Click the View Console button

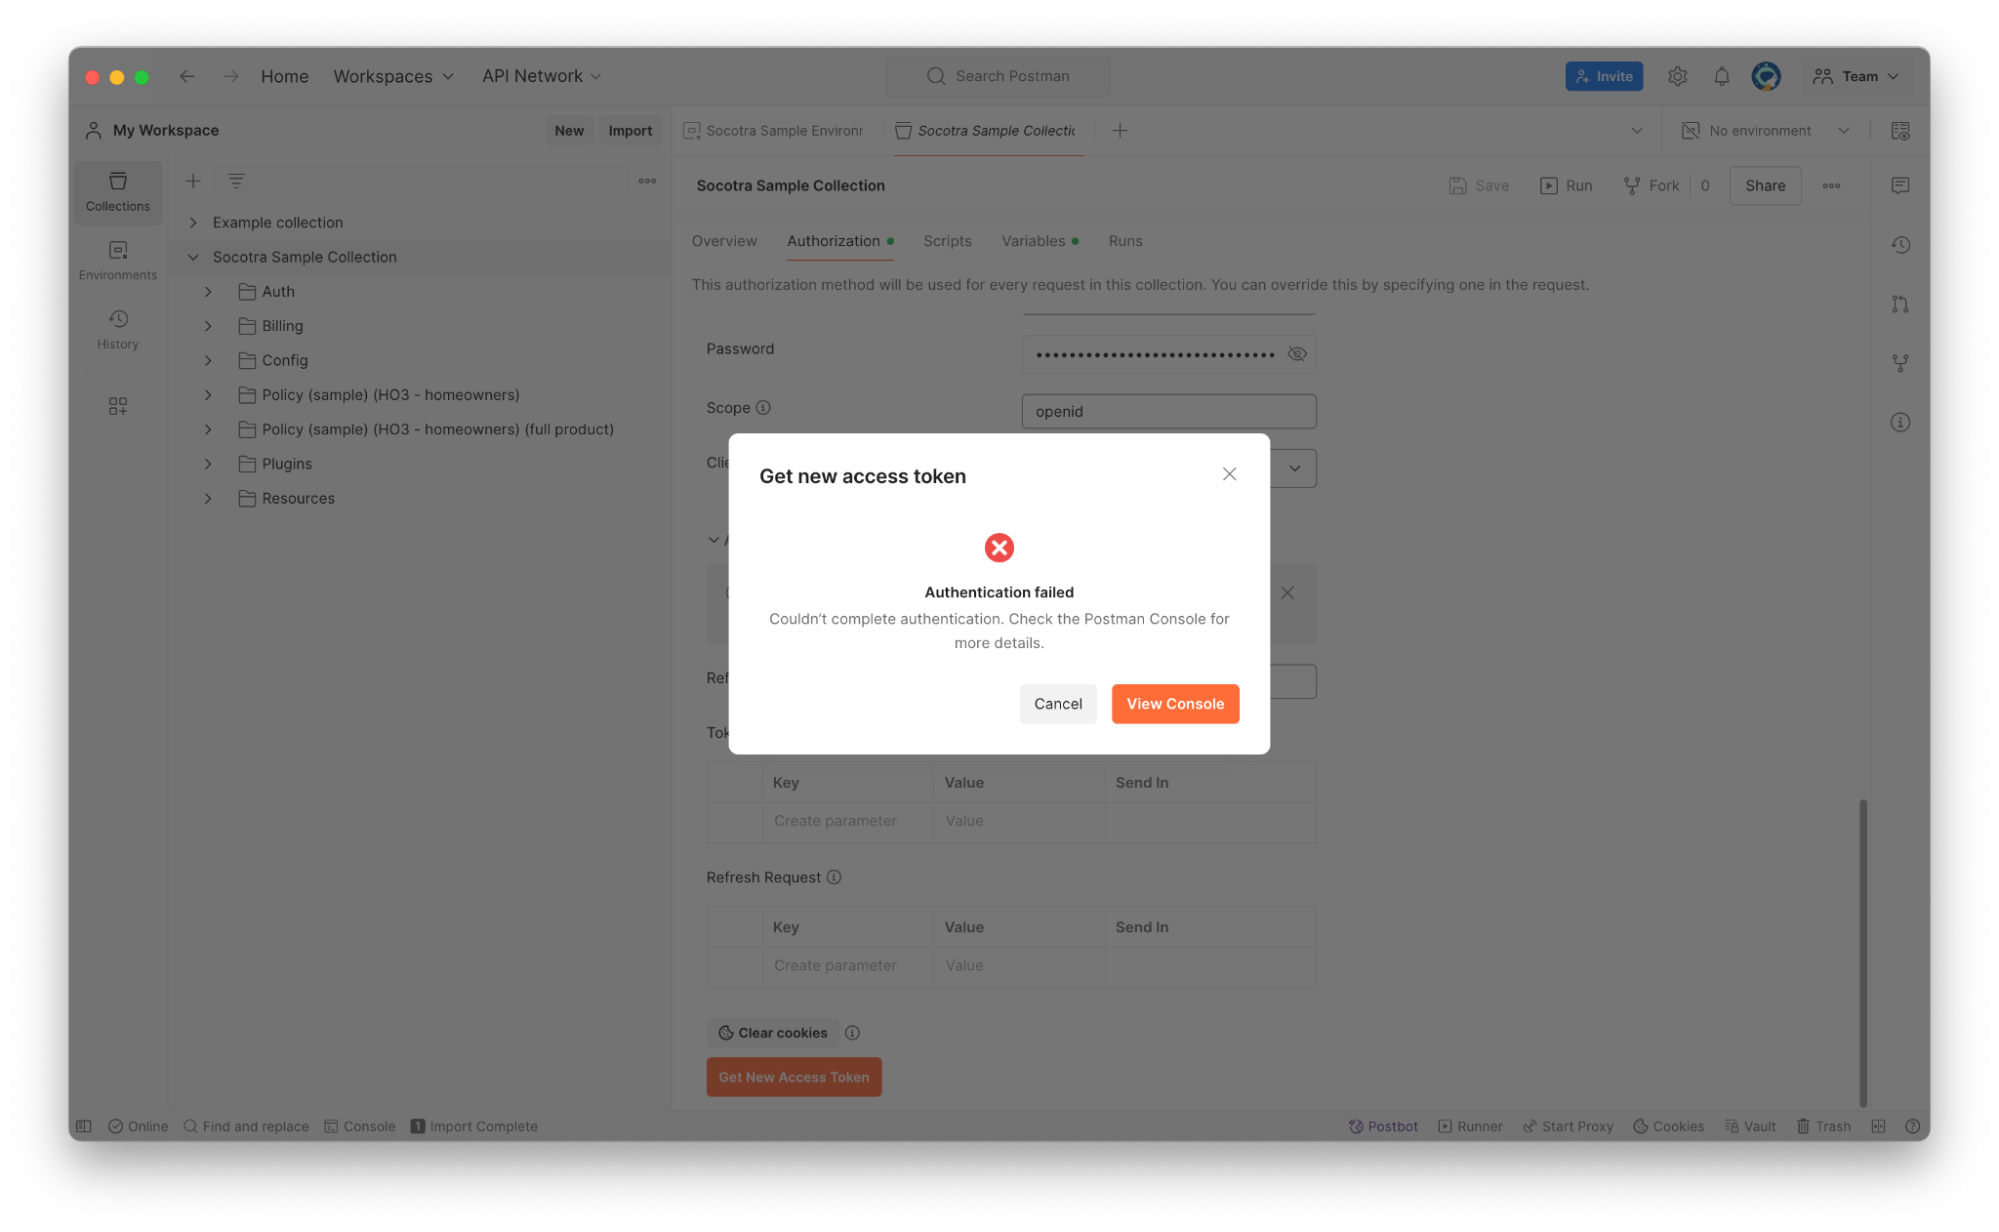click(x=1175, y=704)
